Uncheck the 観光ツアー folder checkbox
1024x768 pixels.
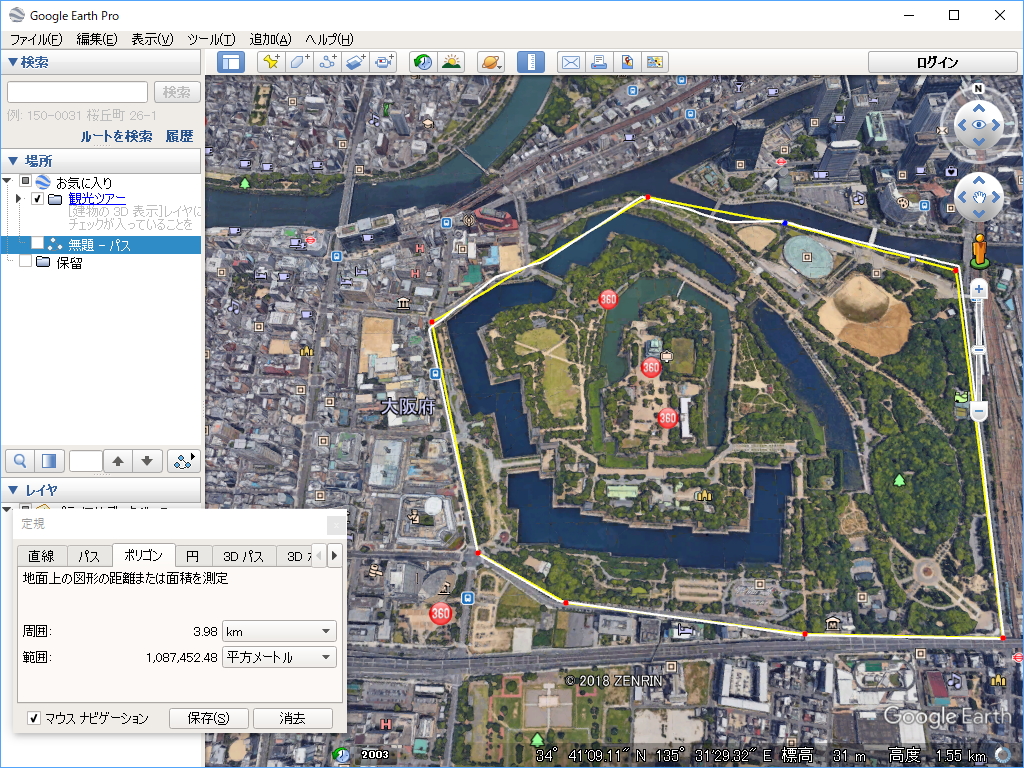pos(36,198)
